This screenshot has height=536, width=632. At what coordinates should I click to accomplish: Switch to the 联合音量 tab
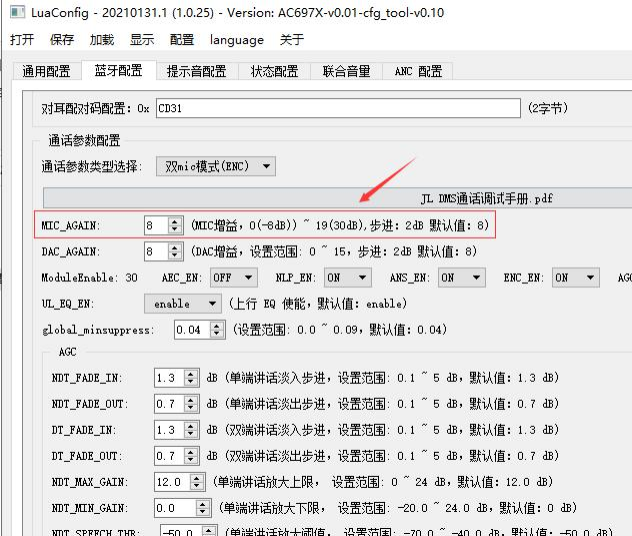347,71
